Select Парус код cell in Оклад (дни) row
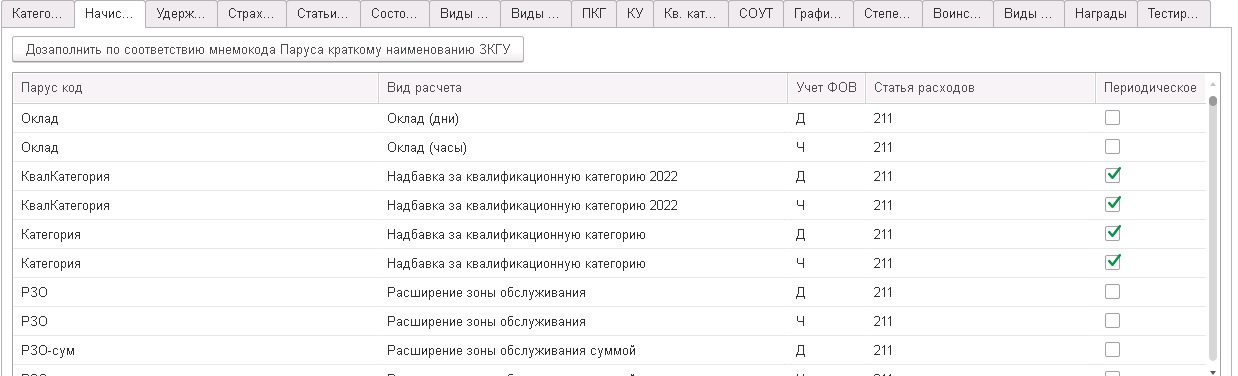1238x376 pixels. tap(196, 118)
